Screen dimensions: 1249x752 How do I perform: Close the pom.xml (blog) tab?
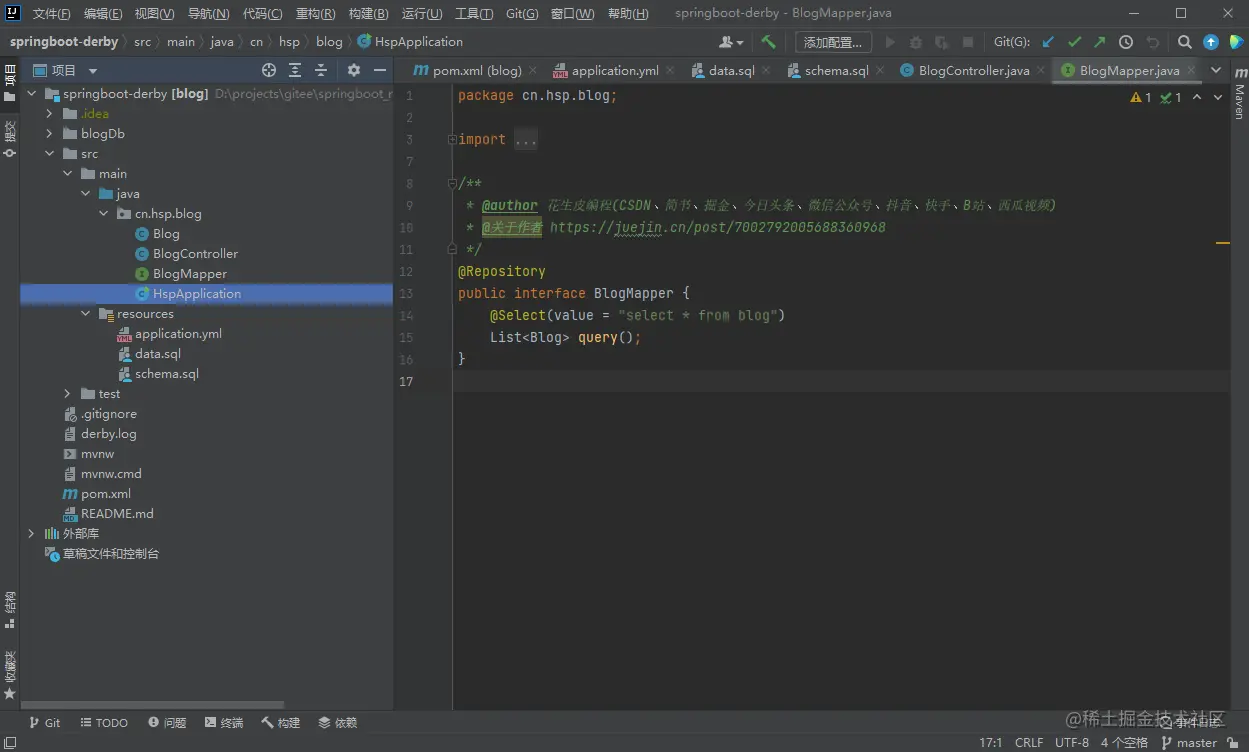tap(533, 71)
